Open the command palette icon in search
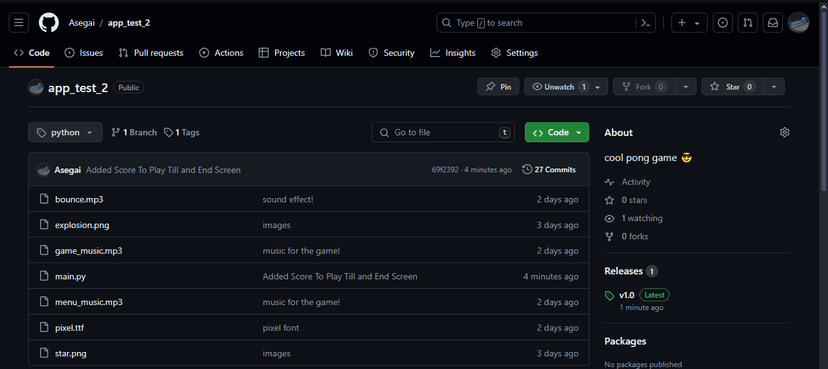 tap(645, 23)
